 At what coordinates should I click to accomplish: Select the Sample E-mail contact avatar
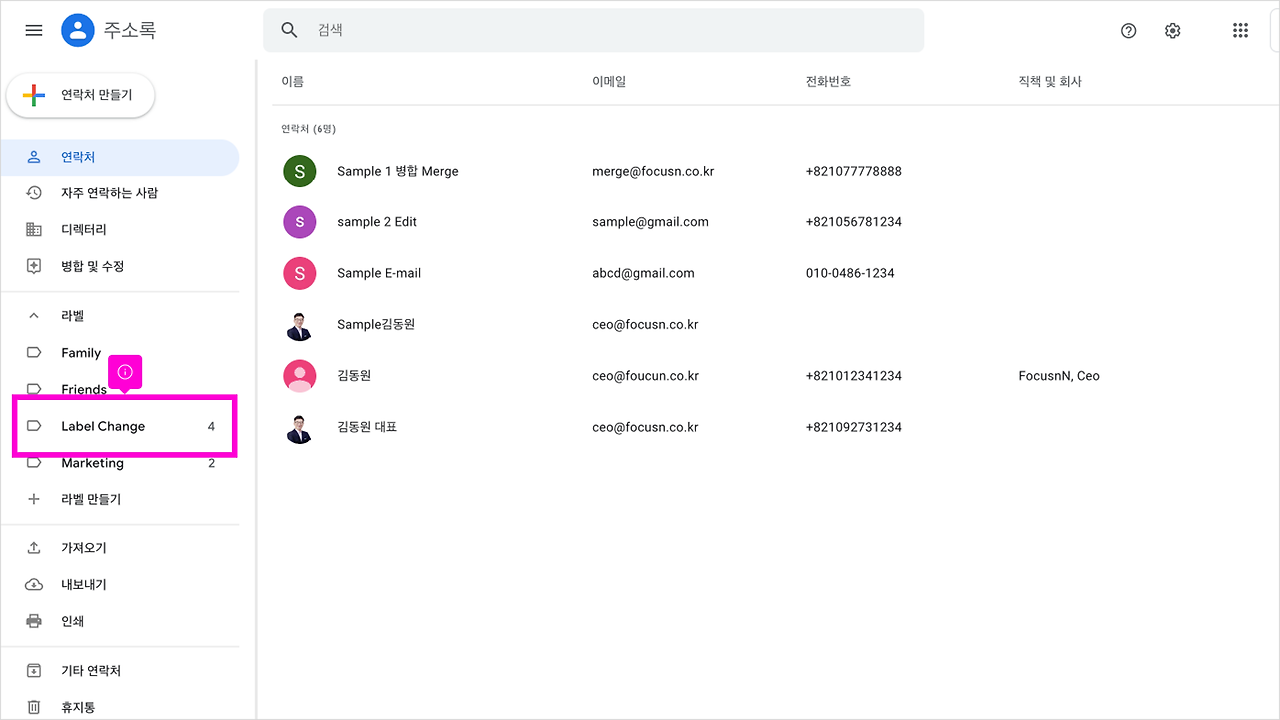click(299, 272)
